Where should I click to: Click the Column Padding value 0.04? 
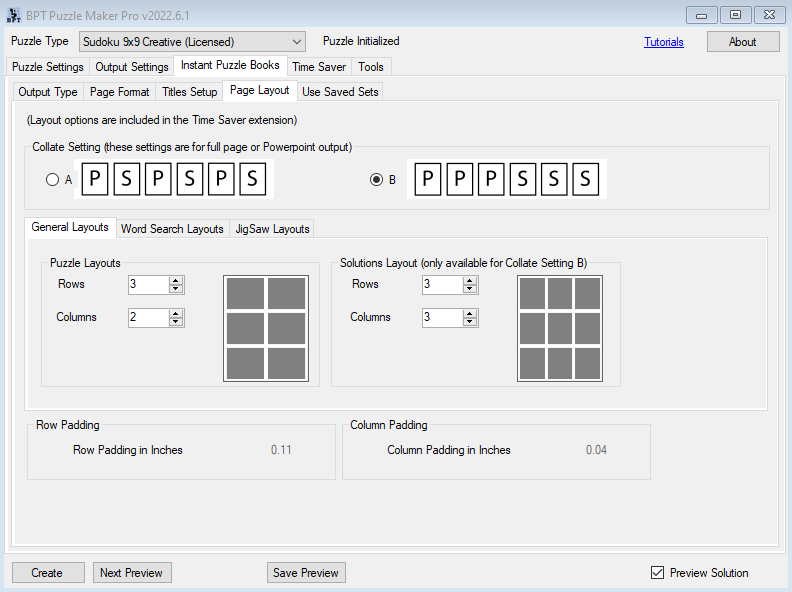(x=596, y=450)
